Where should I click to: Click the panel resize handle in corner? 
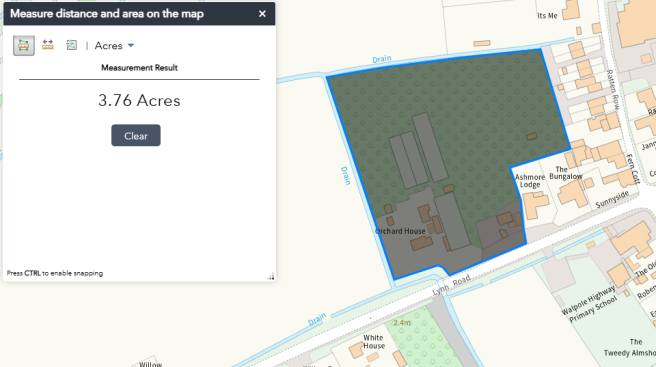pyautogui.click(x=271, y=276)
